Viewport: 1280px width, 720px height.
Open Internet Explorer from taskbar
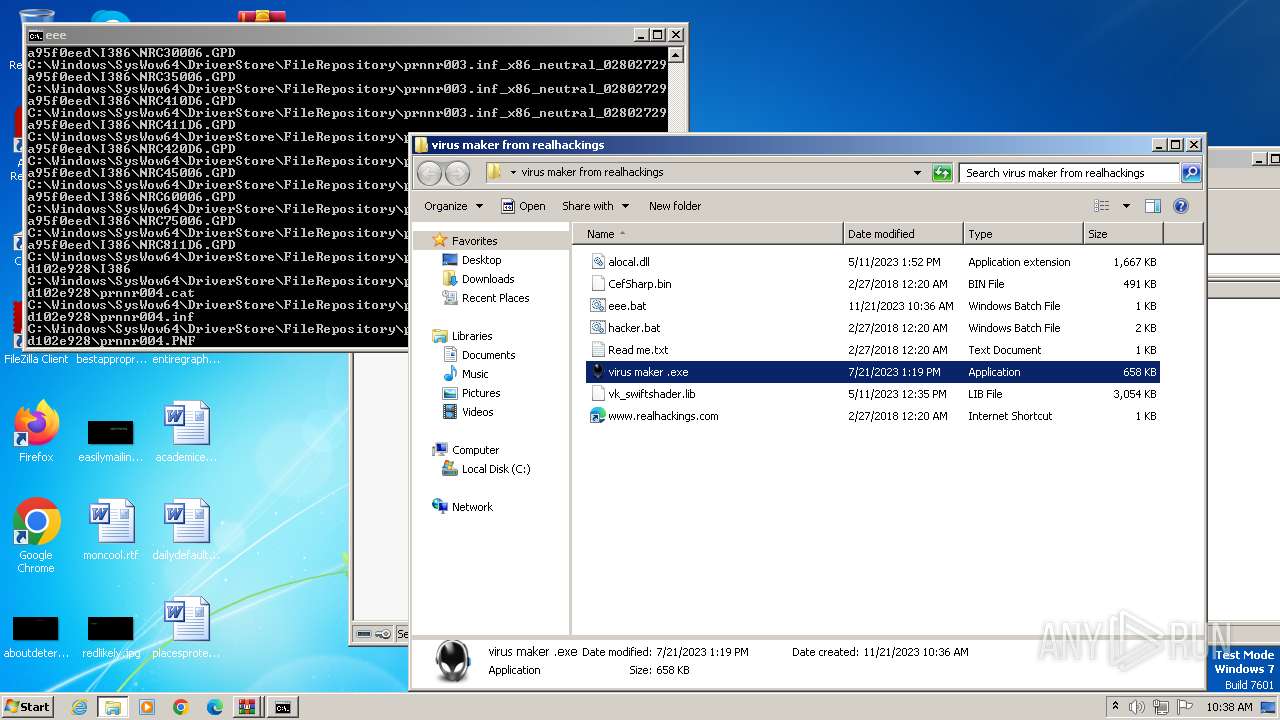click(x=79, y=707)
